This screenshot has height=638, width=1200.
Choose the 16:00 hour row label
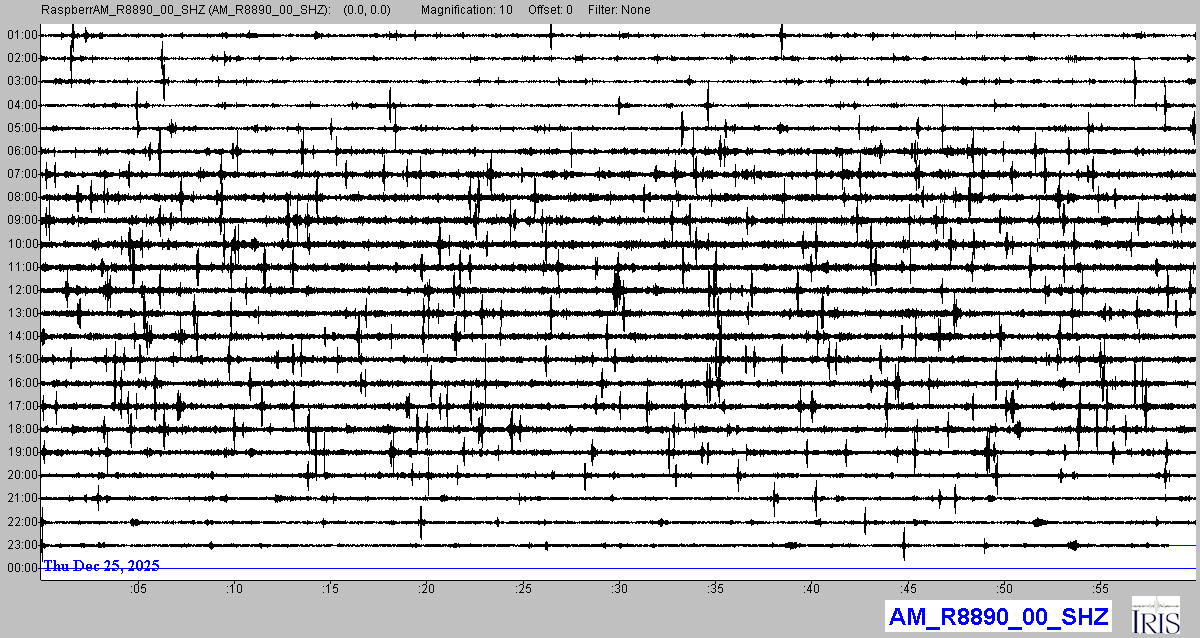point(22,383)
